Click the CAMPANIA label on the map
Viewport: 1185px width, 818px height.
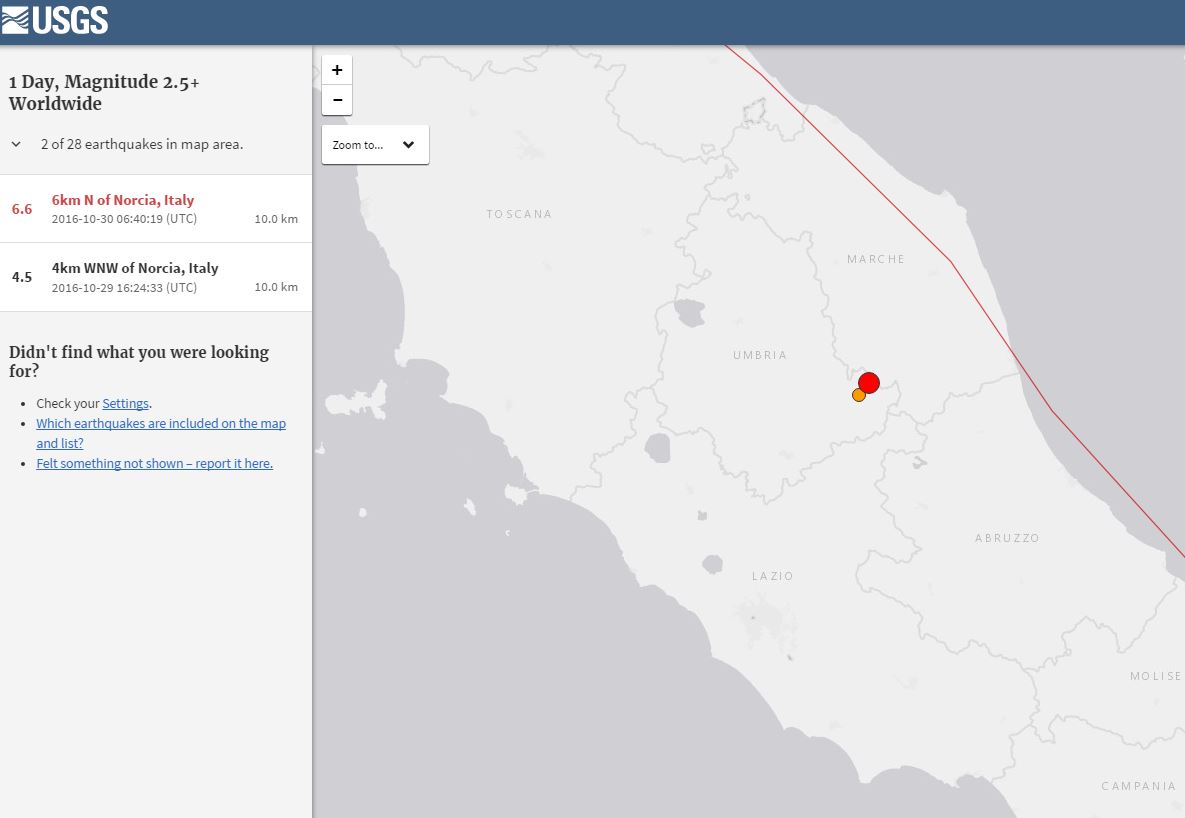1138,786
